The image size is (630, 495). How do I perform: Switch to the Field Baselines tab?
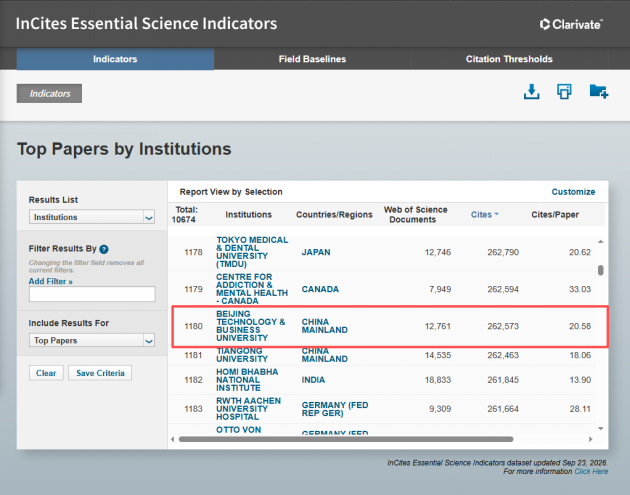[312, 59]
